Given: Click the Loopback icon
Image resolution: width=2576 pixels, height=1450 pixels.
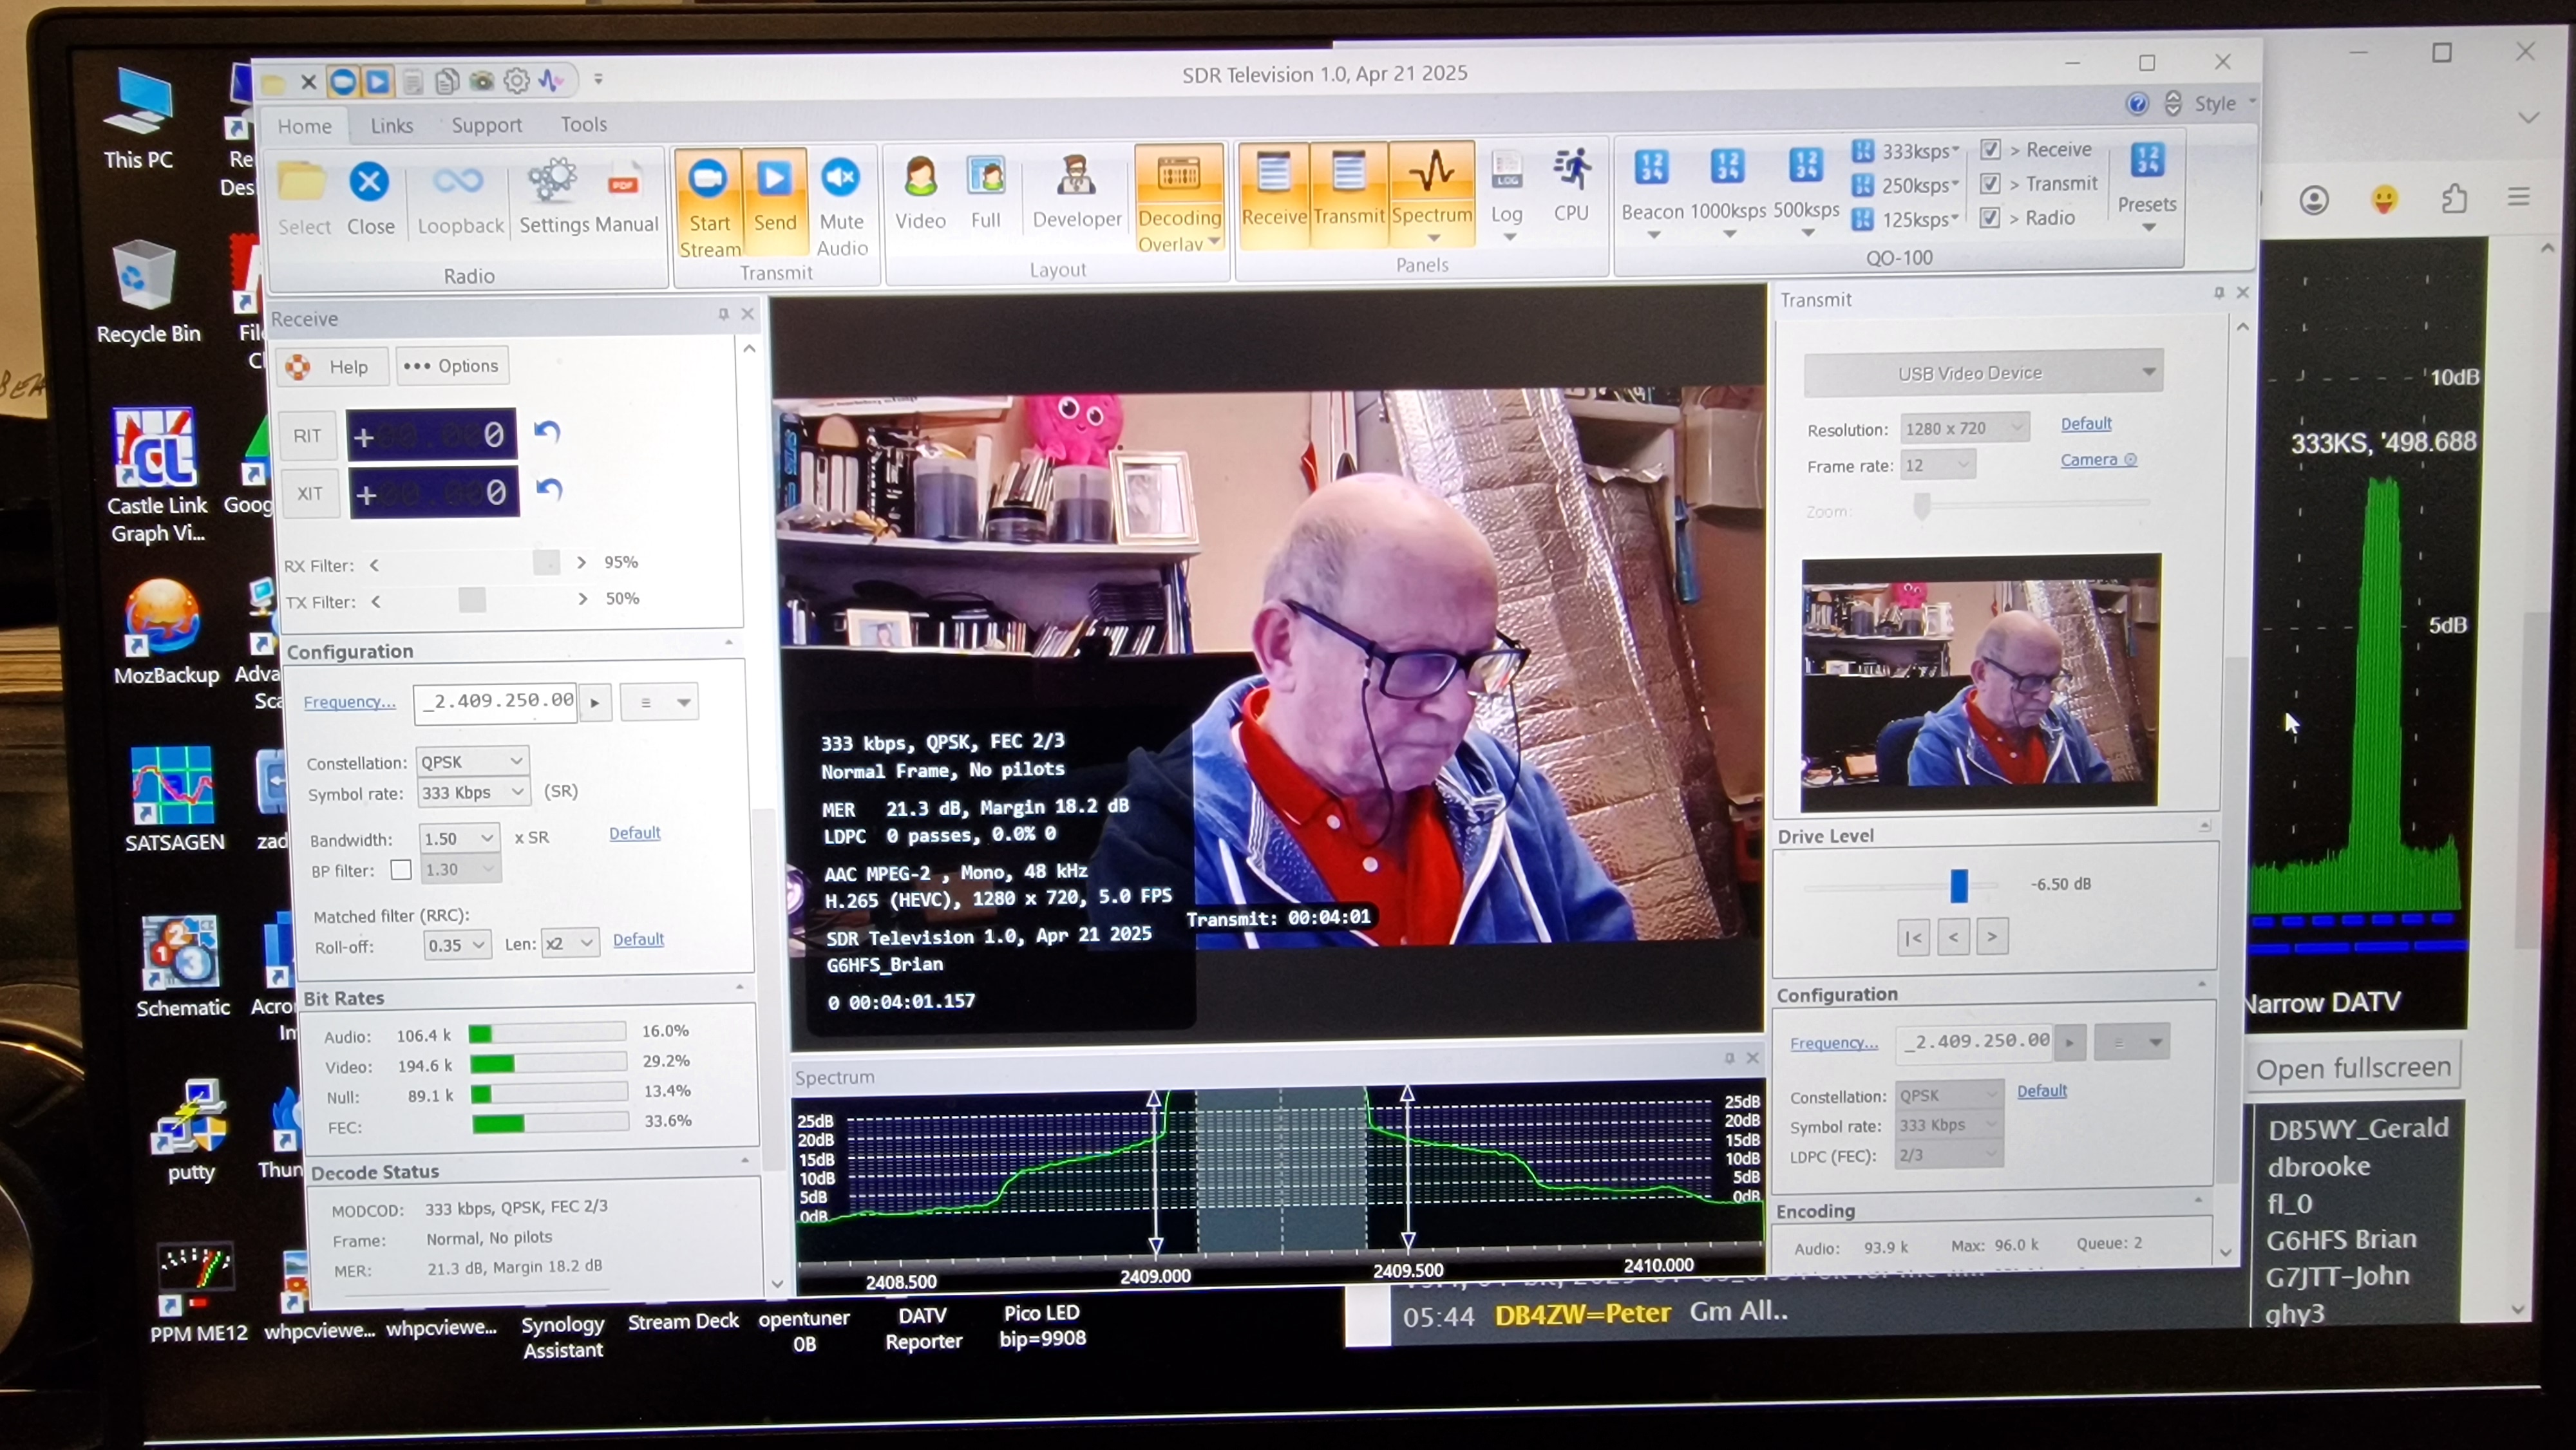Looking at the screenshot, I should pos(459,199).
